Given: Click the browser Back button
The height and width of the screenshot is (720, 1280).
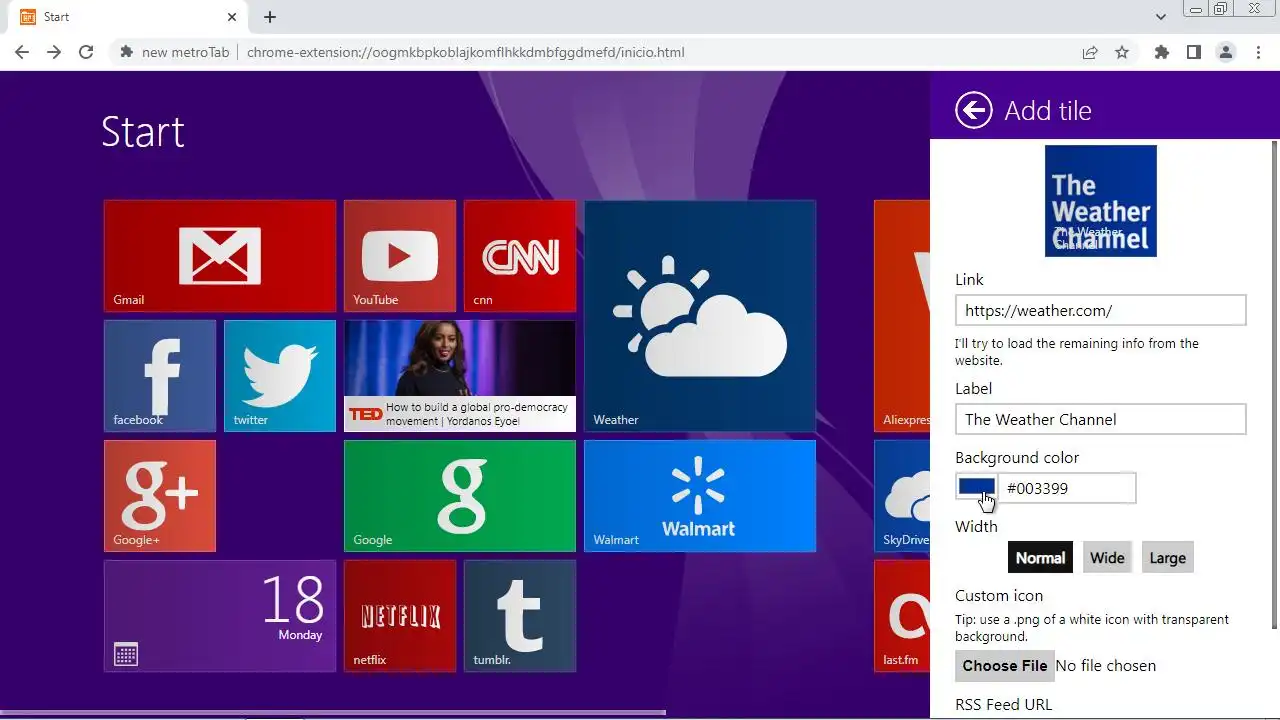Looking at the screenshot, I should tap(22, 52).
